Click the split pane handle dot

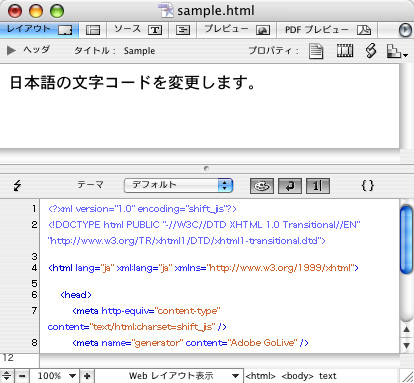206,168
